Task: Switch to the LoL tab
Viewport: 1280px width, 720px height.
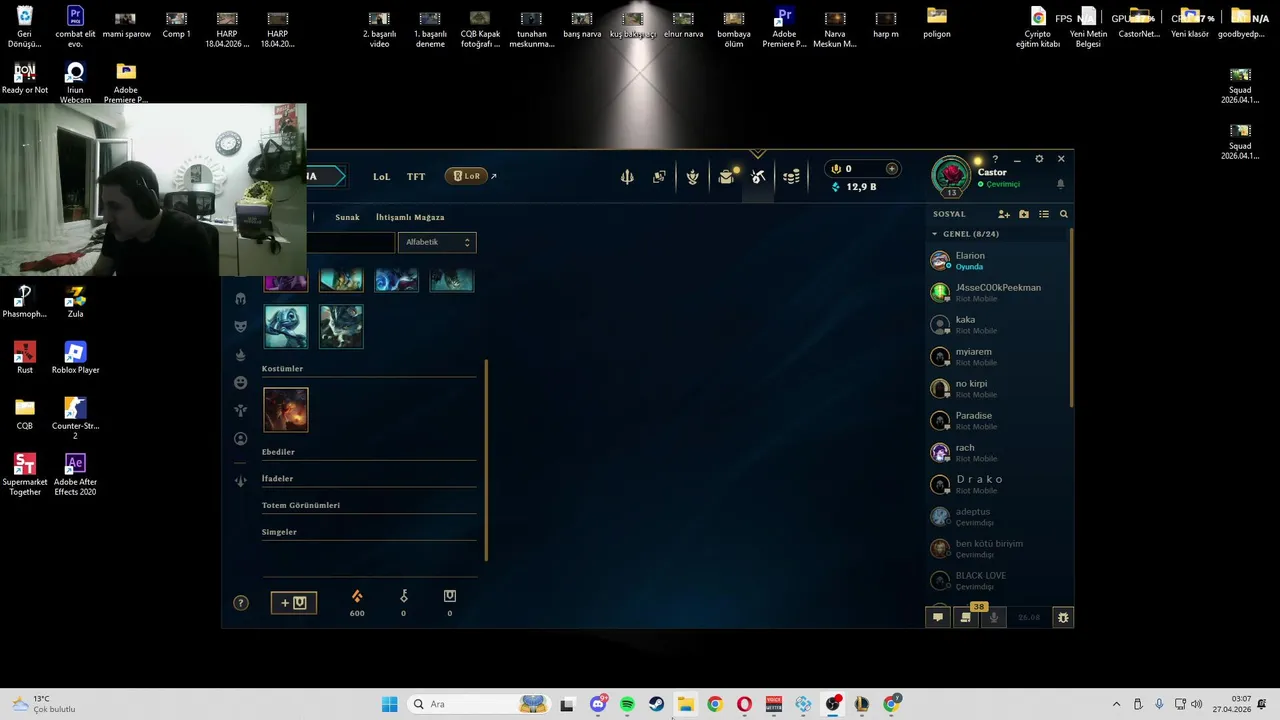Action: 381,177
